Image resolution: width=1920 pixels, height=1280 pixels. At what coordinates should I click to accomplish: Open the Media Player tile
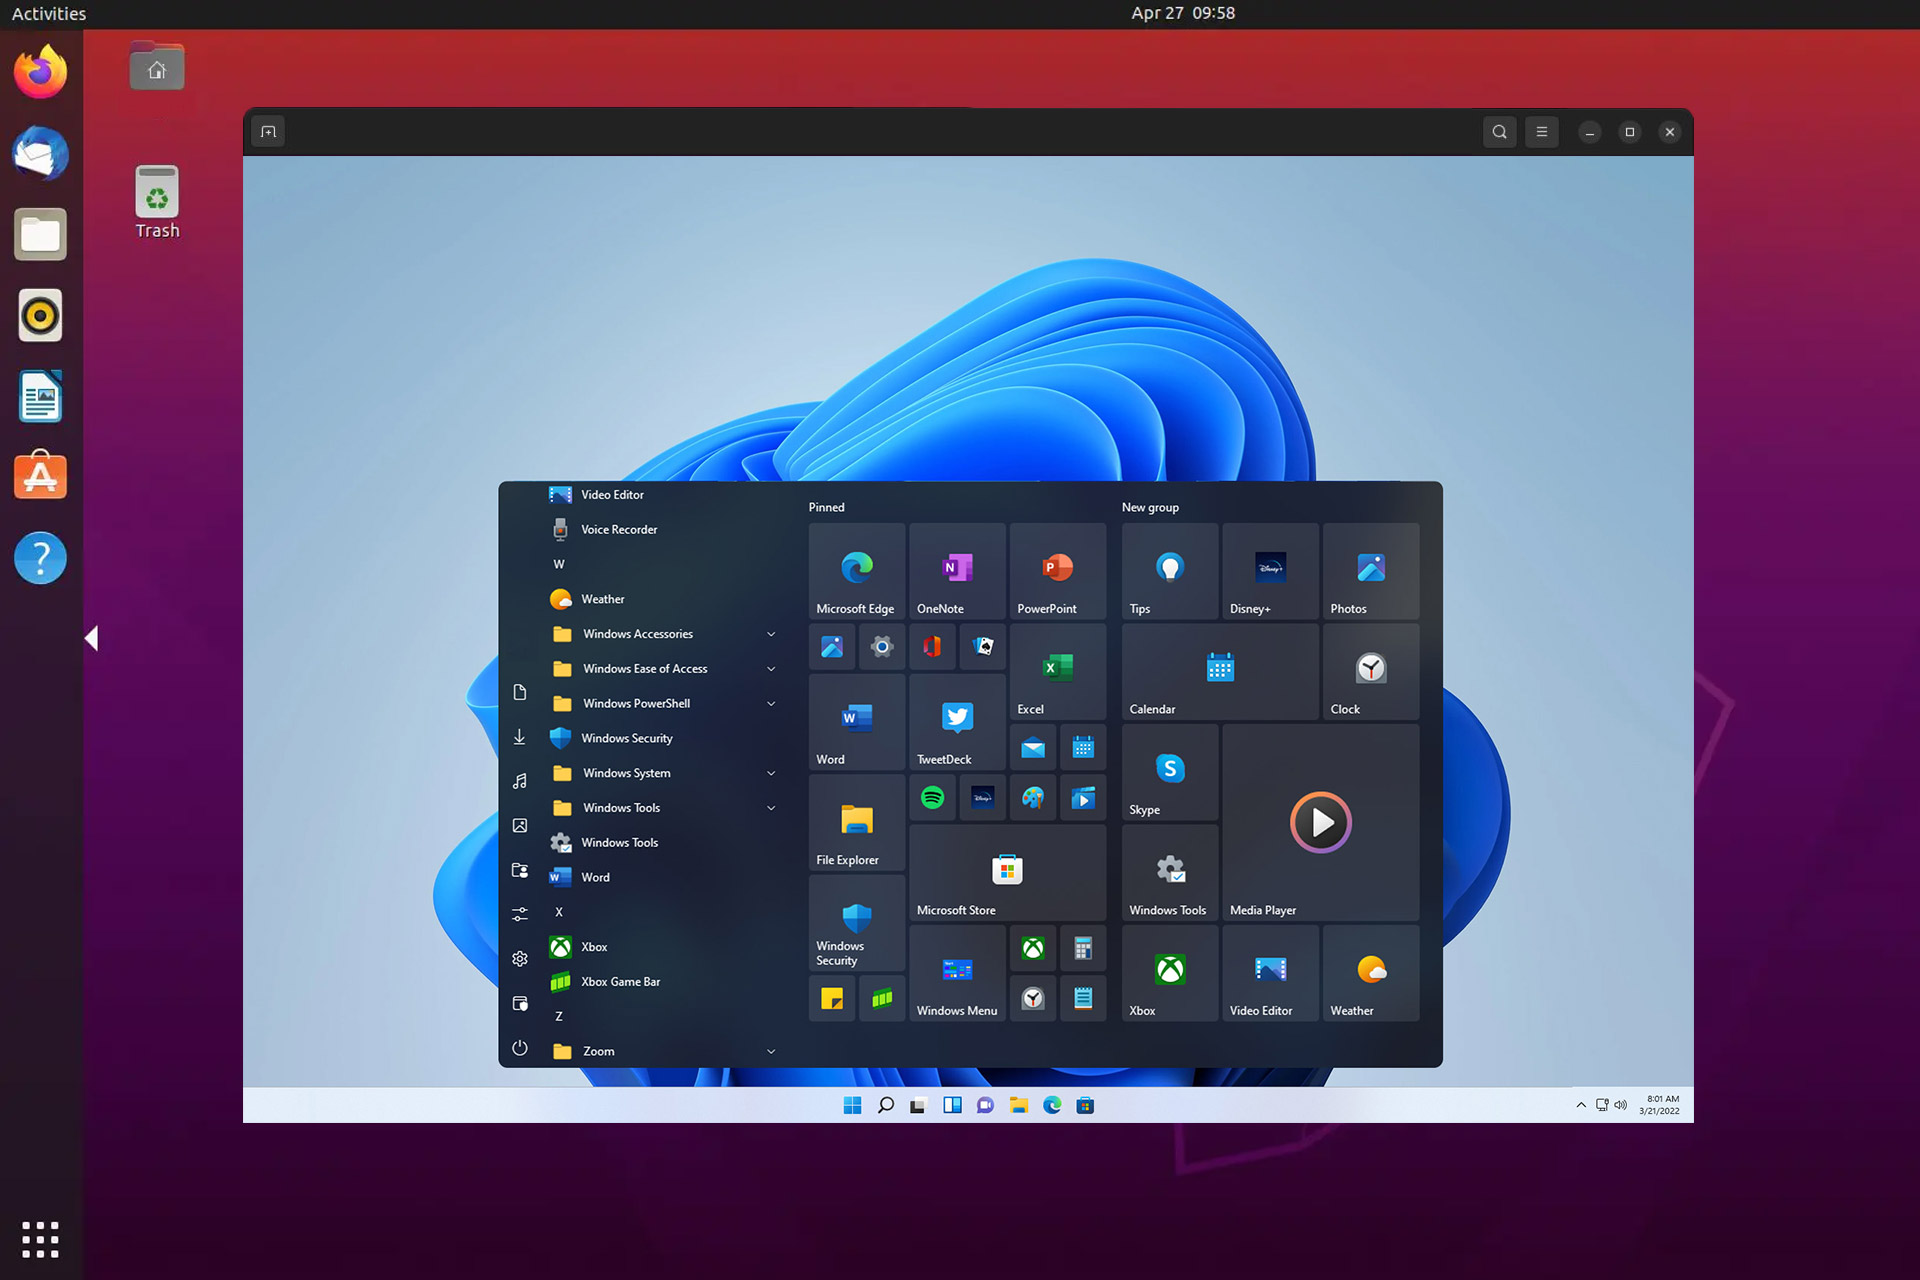tap(1320, 822)
